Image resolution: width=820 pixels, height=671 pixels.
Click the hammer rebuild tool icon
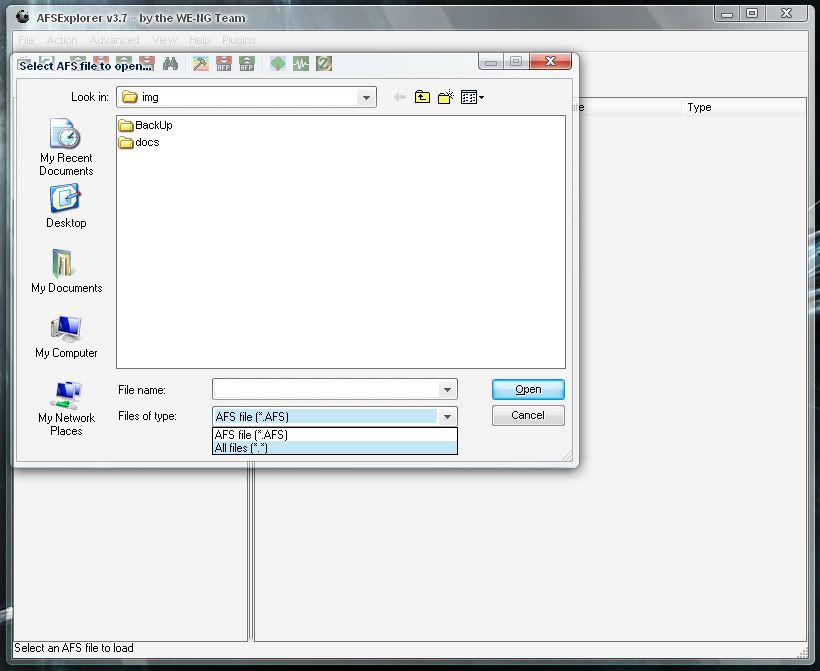click(201, 64)
